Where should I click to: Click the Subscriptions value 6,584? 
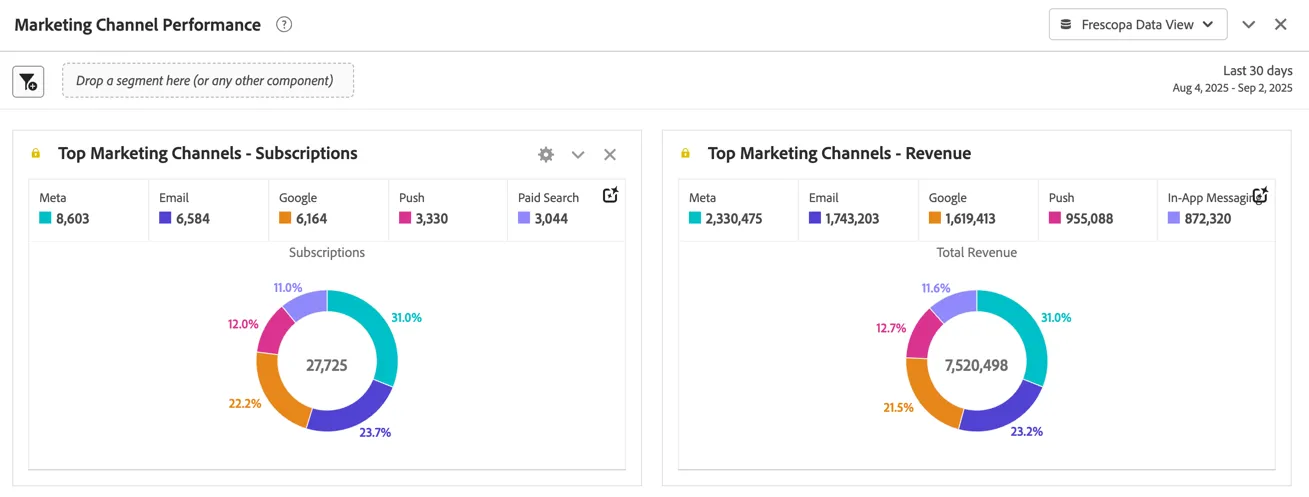pos(193,218)
